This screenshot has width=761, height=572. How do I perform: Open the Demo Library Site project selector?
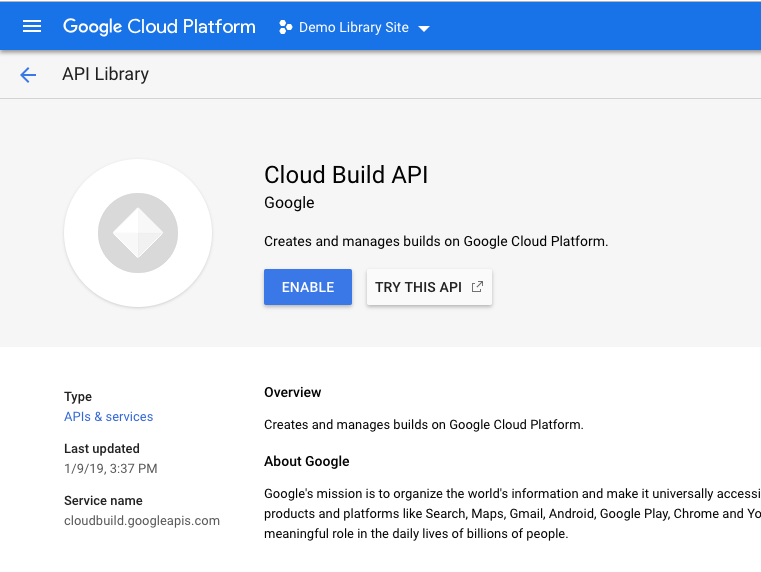353,27
